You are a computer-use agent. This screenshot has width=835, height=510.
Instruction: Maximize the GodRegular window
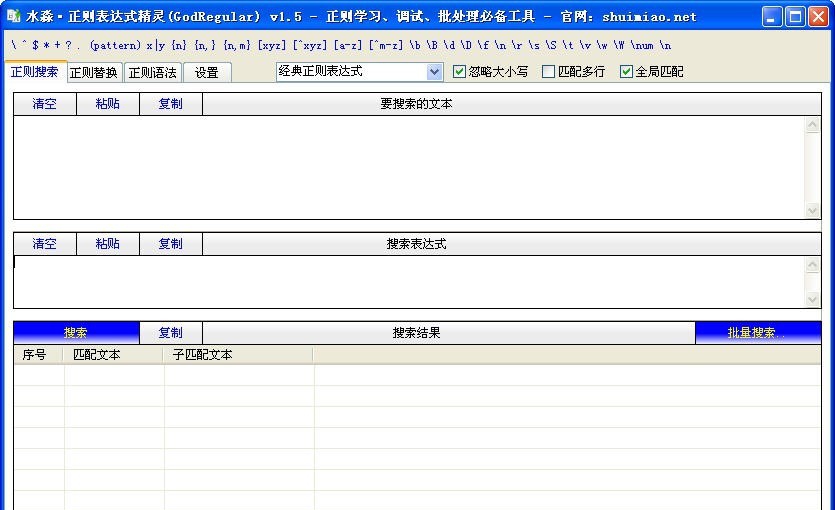pos(795,17)
